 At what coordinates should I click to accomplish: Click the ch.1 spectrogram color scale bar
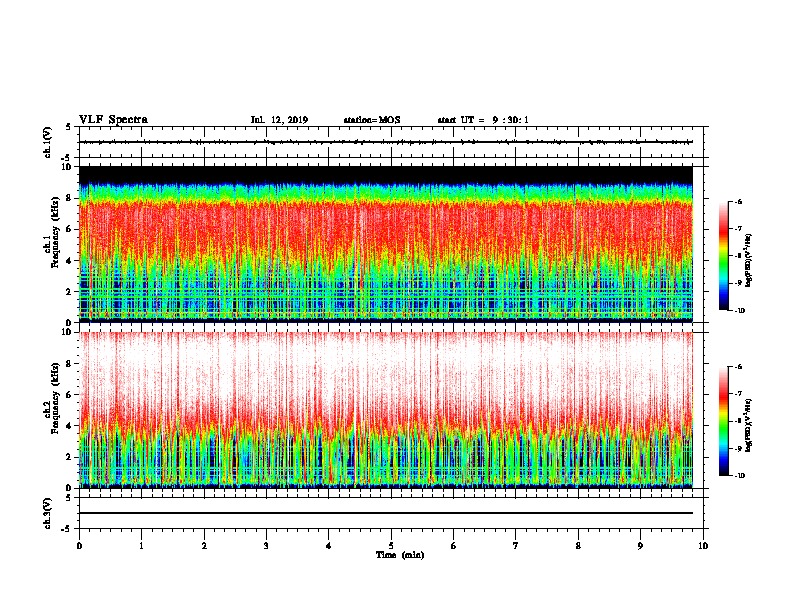[723, 256]
